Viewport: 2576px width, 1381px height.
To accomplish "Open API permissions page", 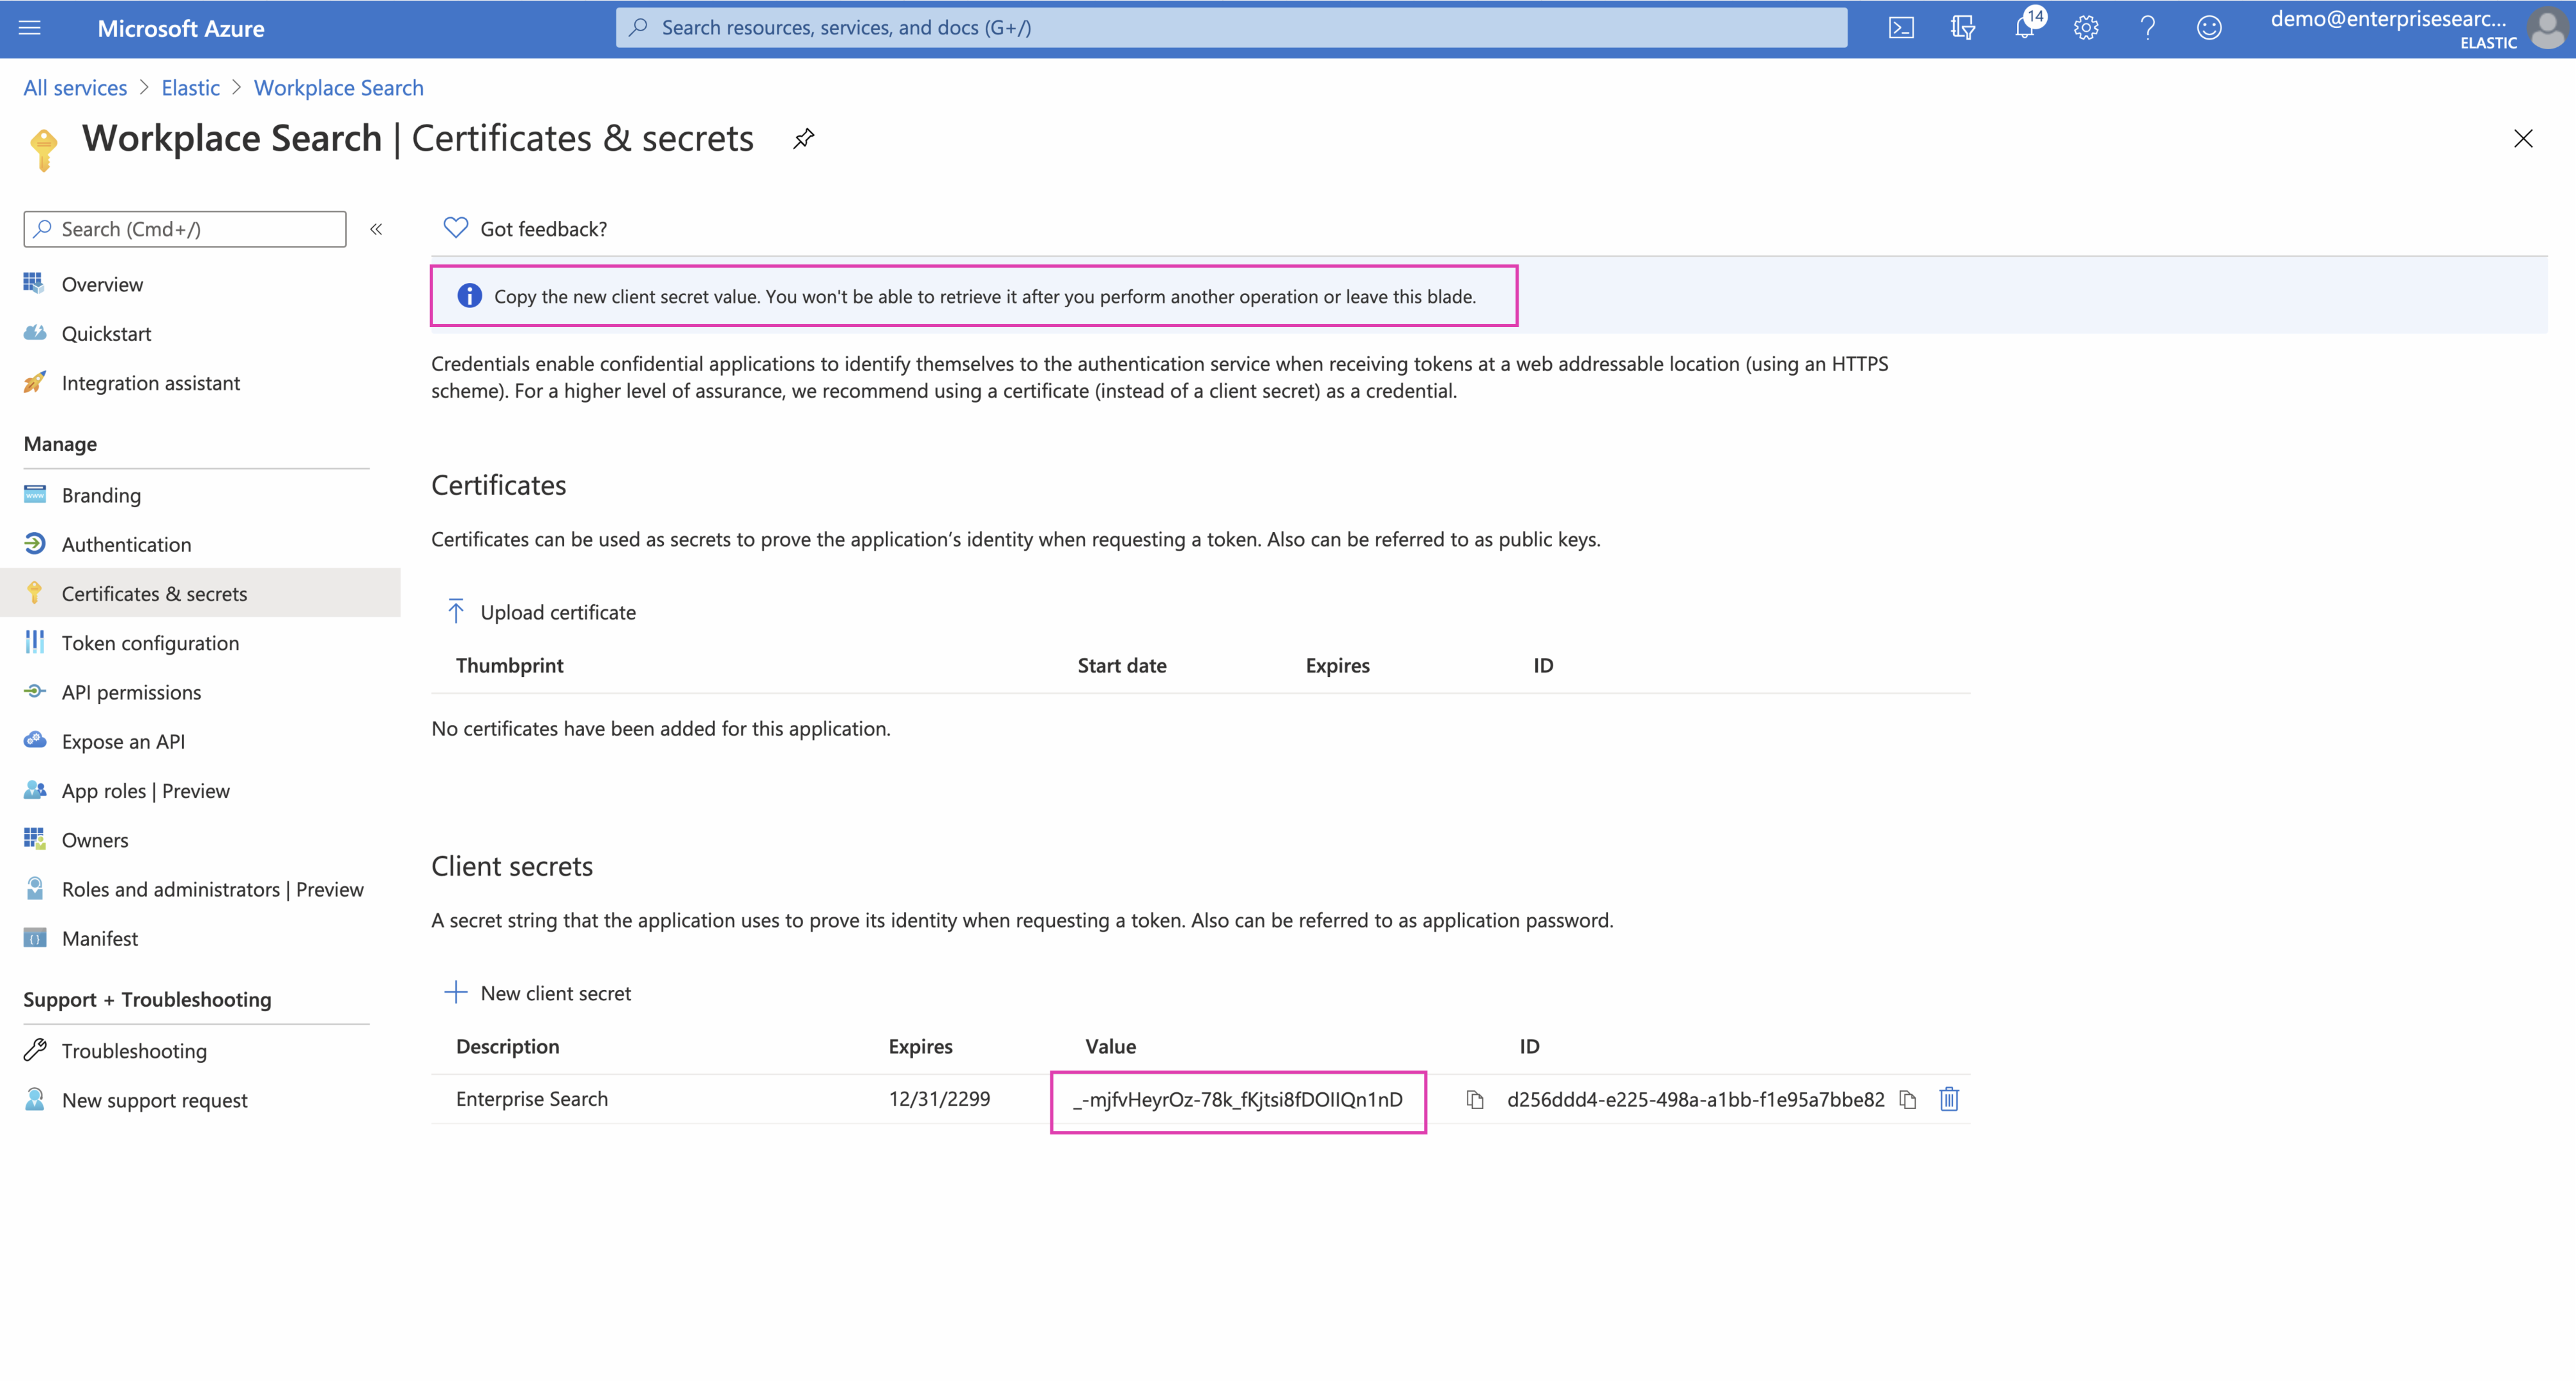I will coord(131,692).
